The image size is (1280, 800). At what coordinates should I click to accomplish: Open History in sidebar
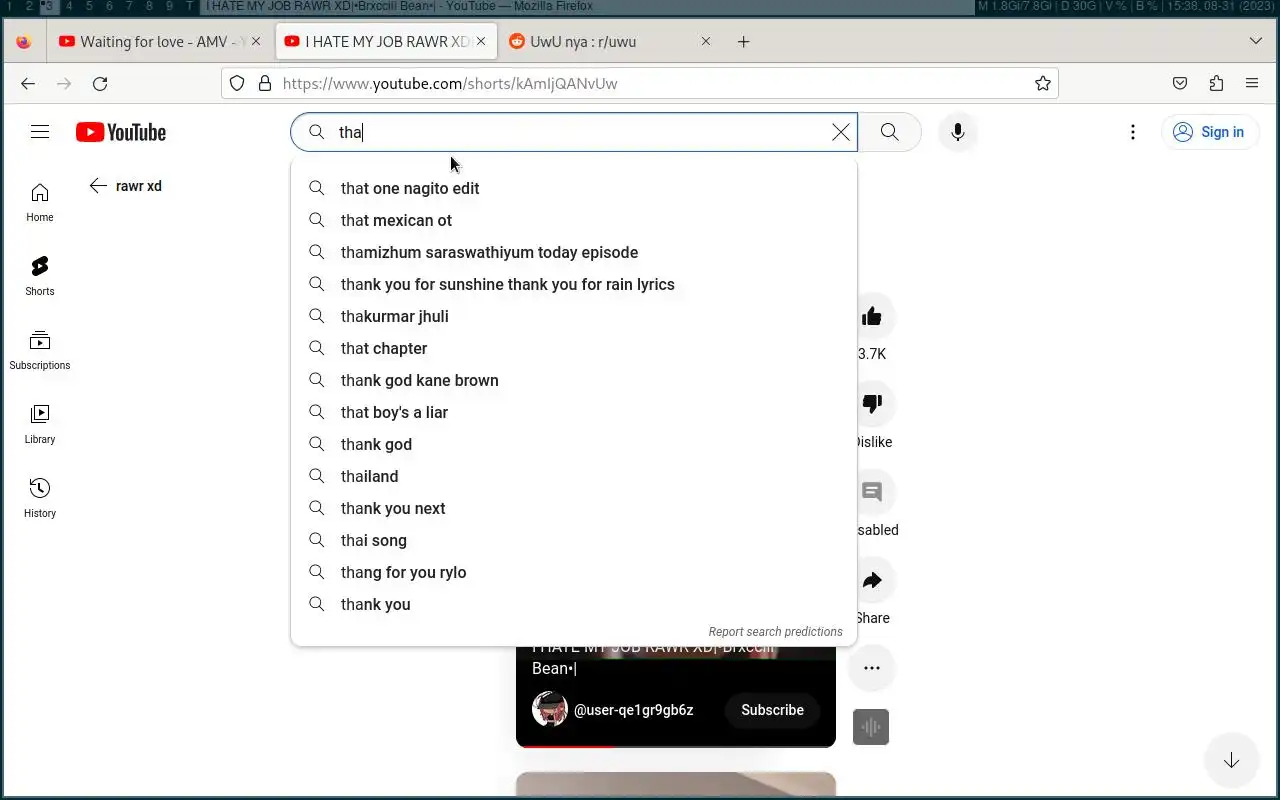point(40,498)
